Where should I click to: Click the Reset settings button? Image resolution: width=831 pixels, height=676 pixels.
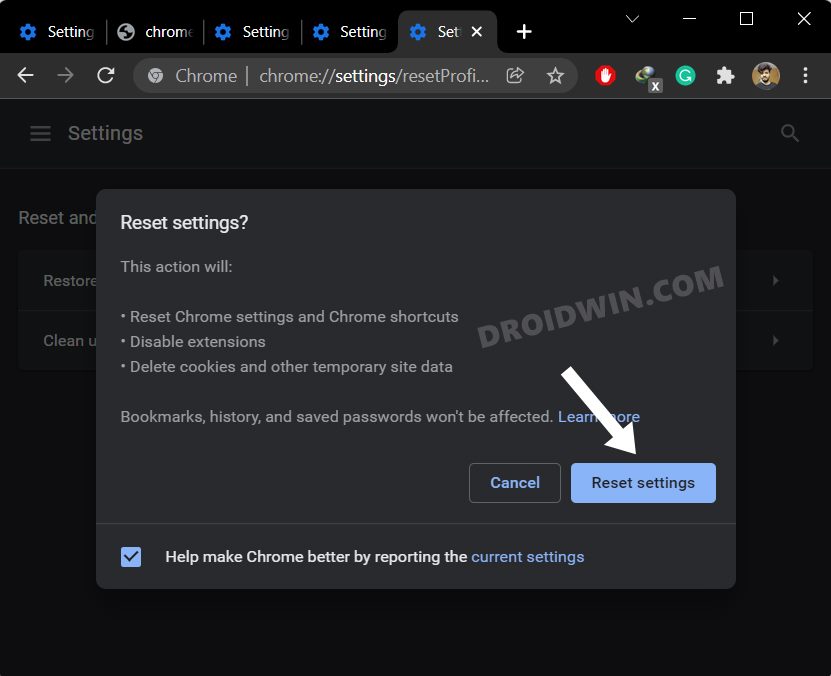coord(643,482)
